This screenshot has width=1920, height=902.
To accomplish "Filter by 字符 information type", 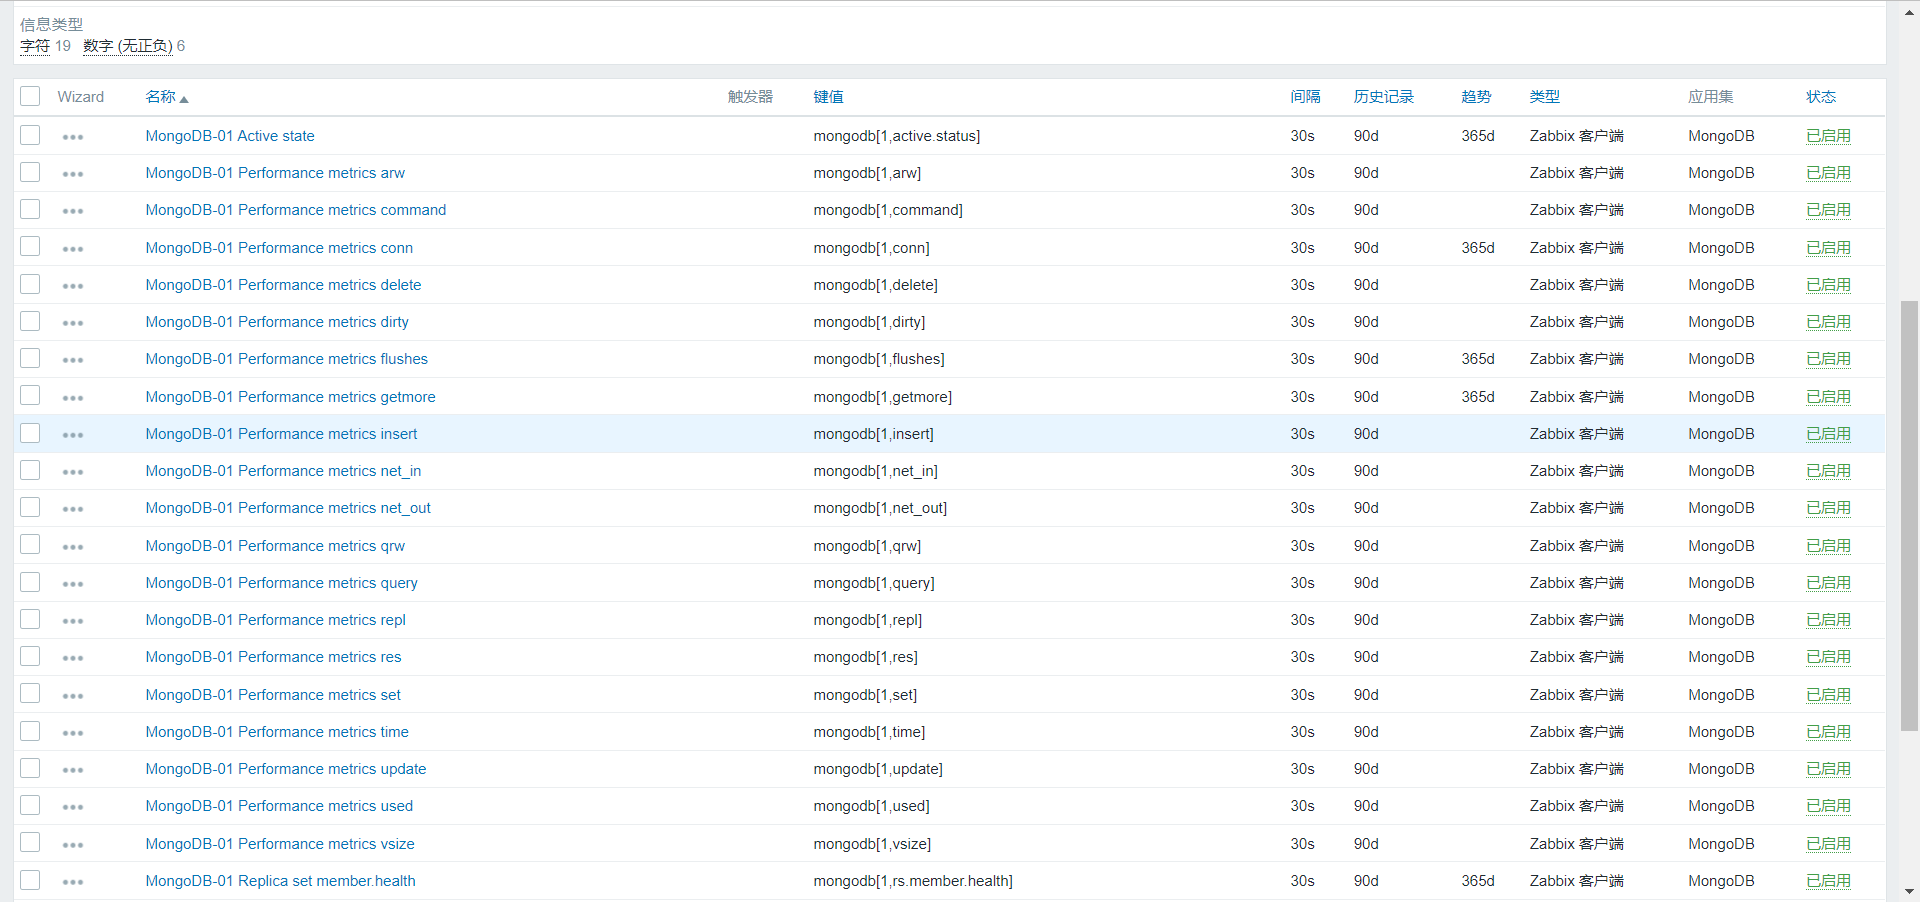I will tap(35, 46).
